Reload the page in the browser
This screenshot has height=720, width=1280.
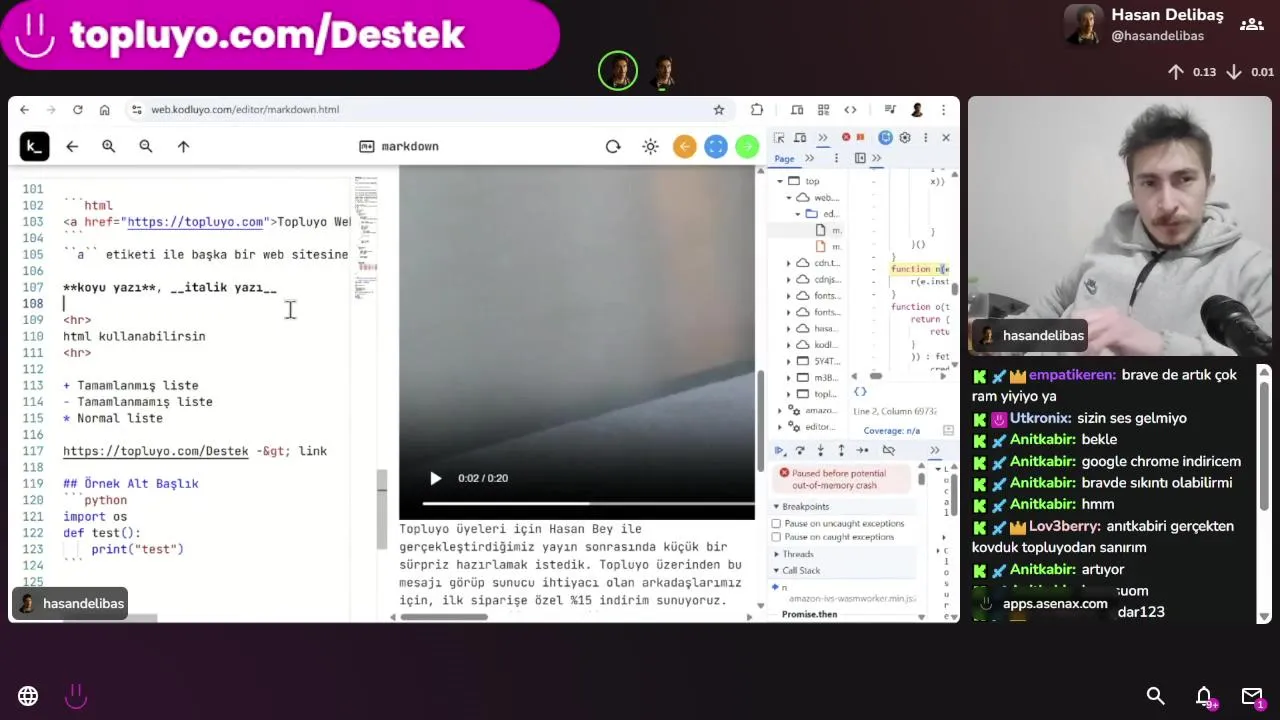point(77,110)
